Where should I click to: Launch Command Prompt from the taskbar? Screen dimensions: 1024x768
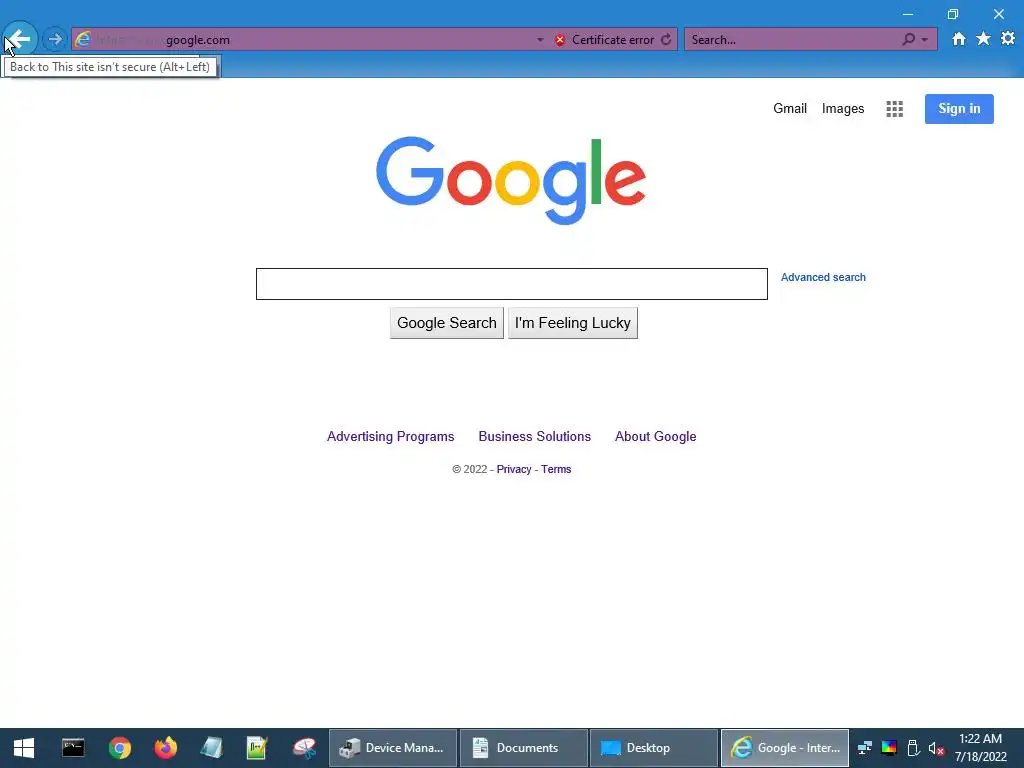pos(73,748)
